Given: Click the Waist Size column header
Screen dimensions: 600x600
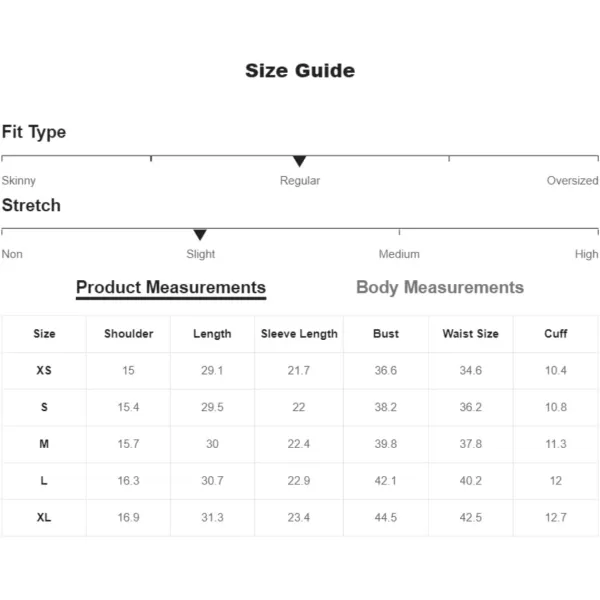Looking at the screenshot, I should [471, 334].
